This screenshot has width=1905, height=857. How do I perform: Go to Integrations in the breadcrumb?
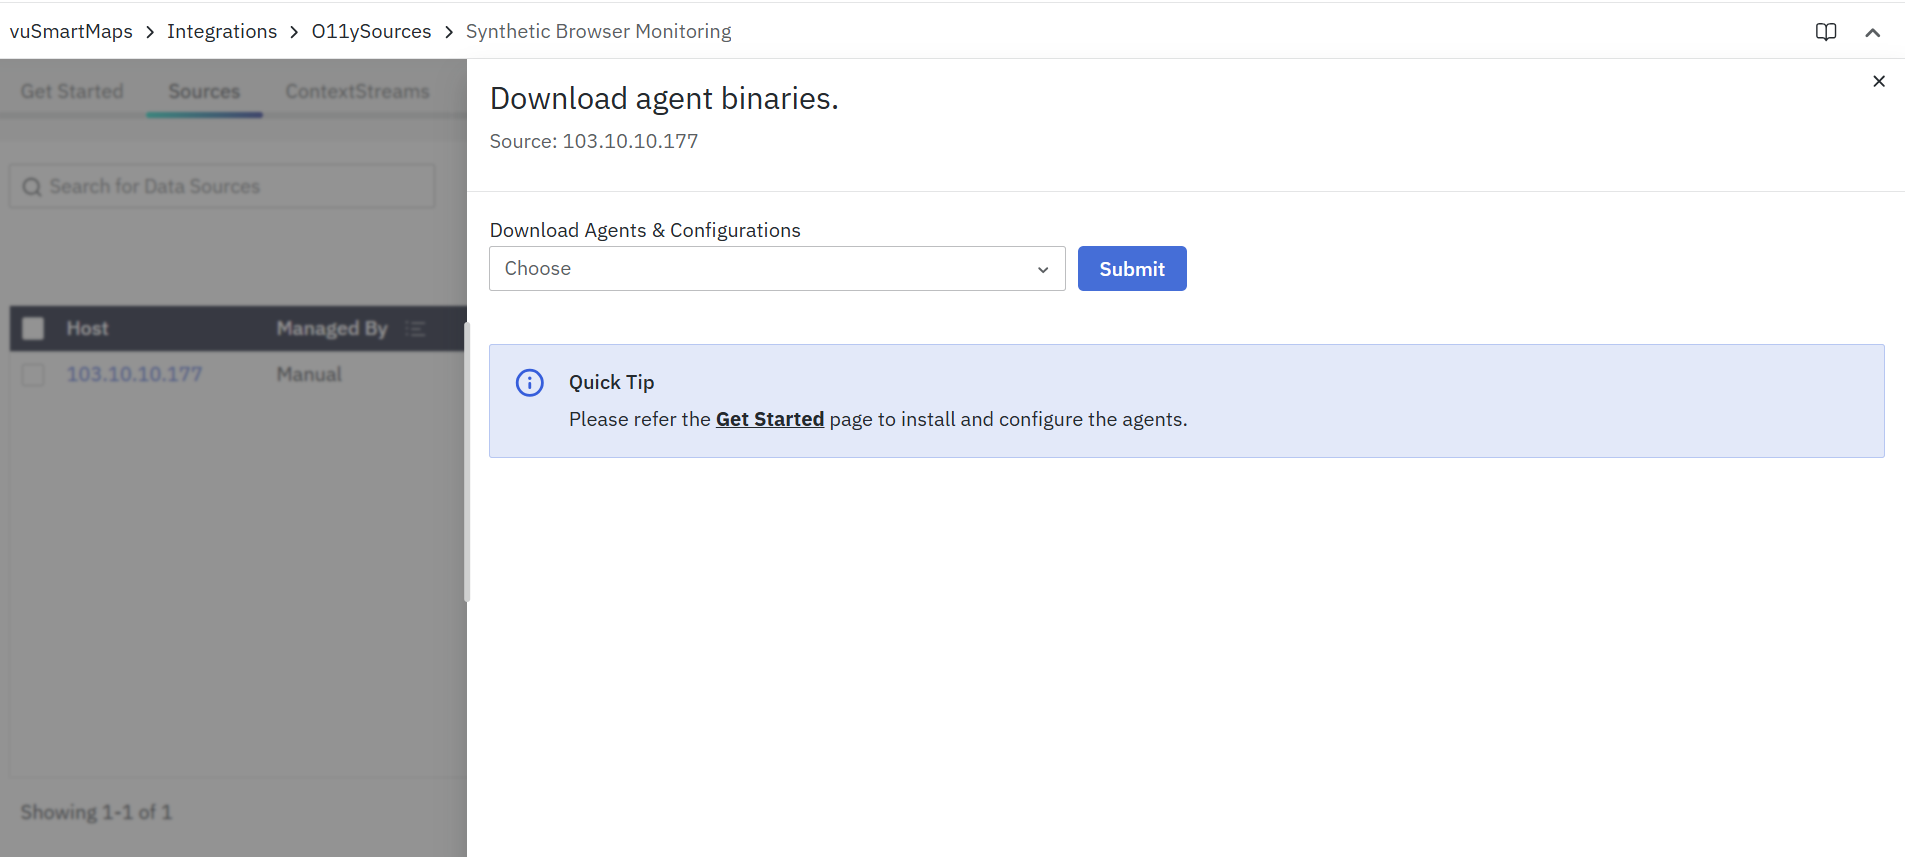[221, 31]
